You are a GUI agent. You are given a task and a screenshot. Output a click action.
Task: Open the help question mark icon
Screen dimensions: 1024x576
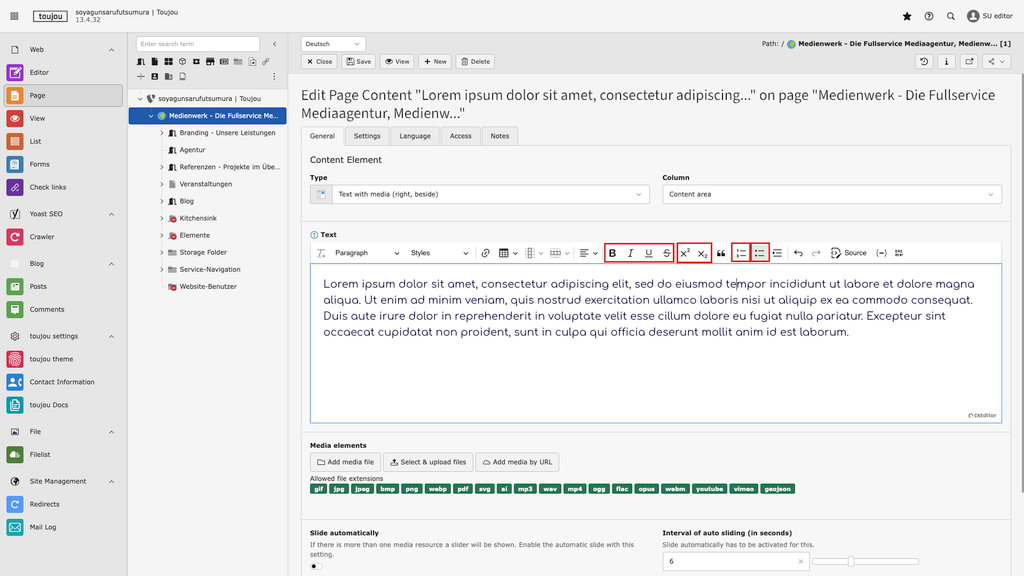[929, 16]
